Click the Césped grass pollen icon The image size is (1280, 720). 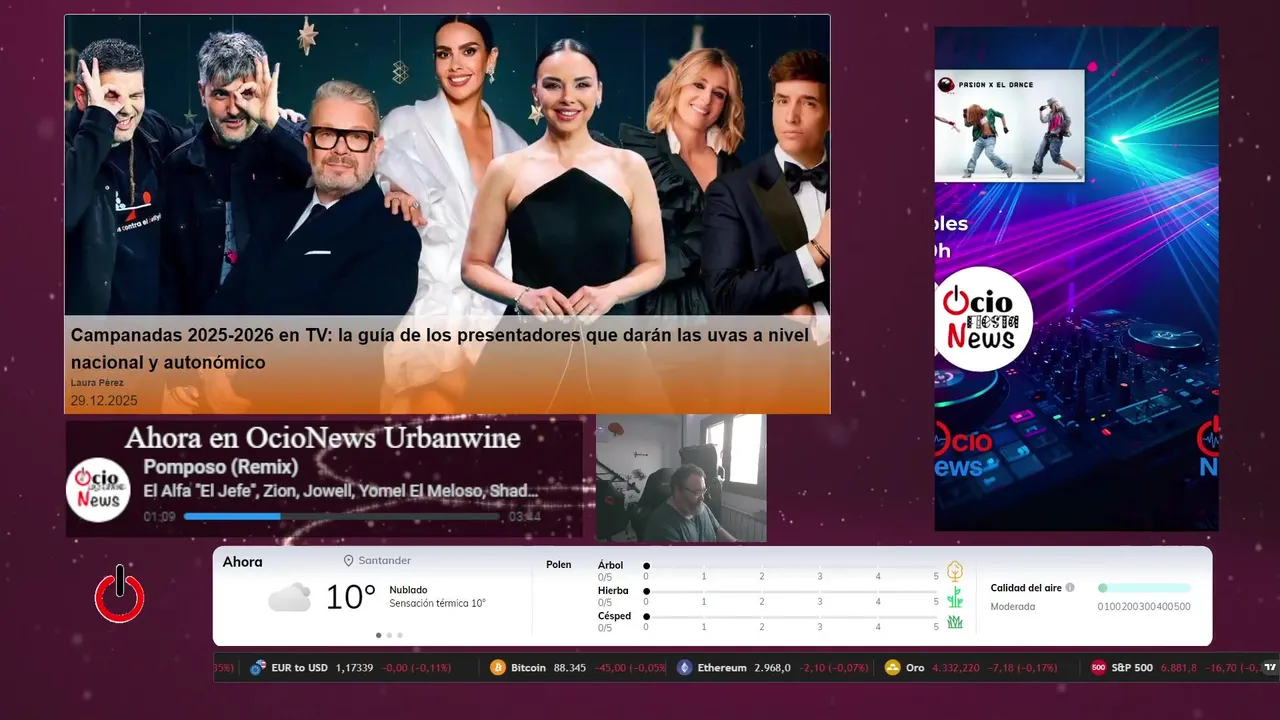(x=955, y=622)
